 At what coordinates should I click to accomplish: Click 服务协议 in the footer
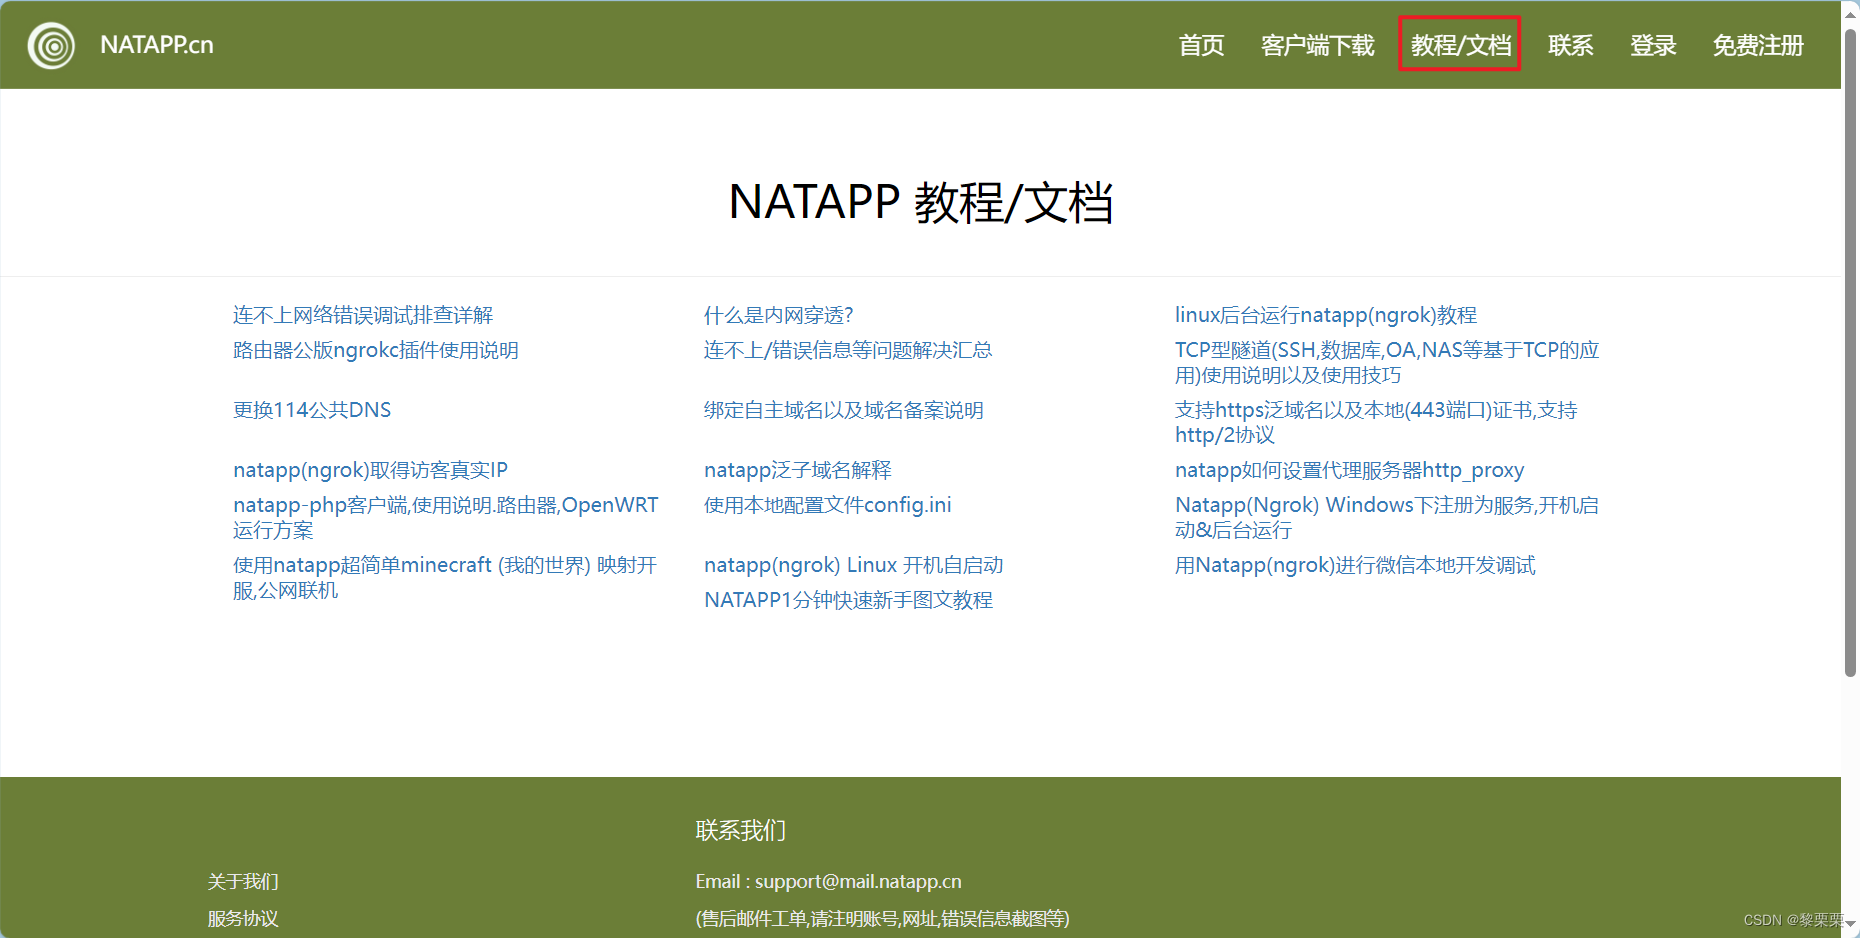coord(243,918)
